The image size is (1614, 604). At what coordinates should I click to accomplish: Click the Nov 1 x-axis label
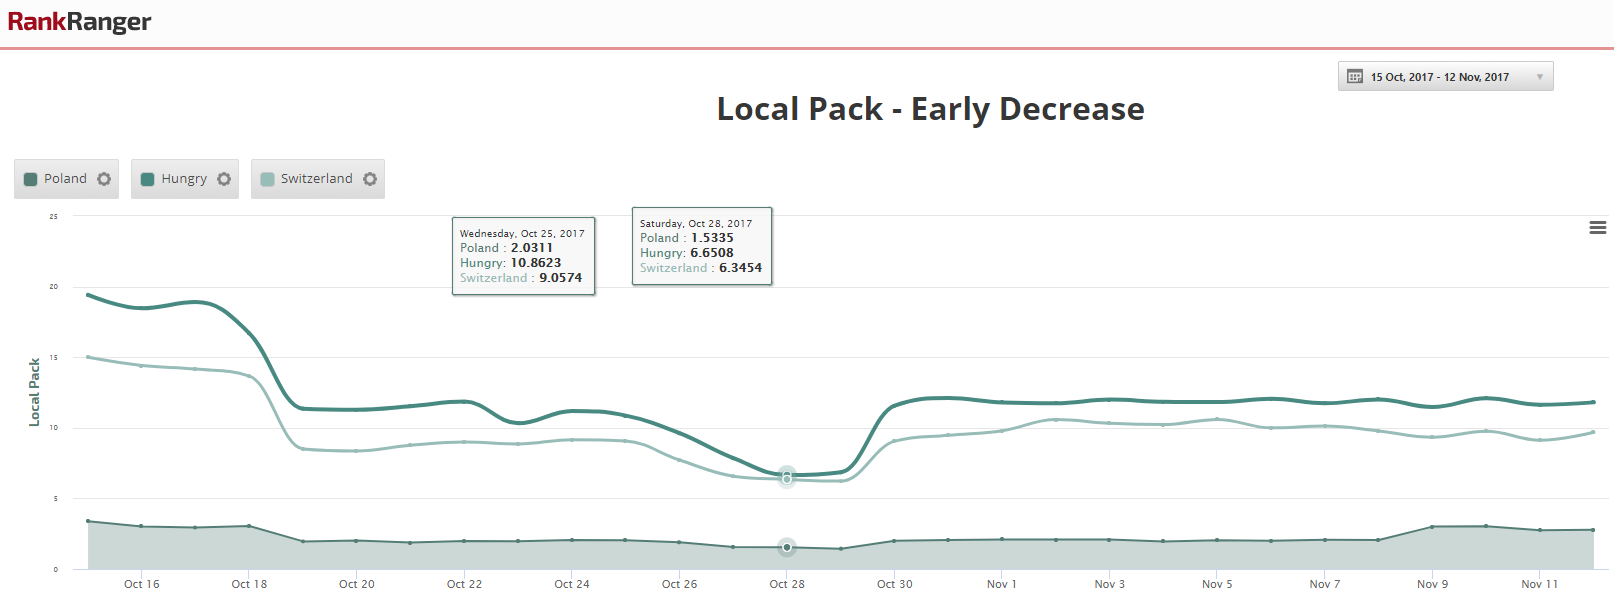[1001, 584]
